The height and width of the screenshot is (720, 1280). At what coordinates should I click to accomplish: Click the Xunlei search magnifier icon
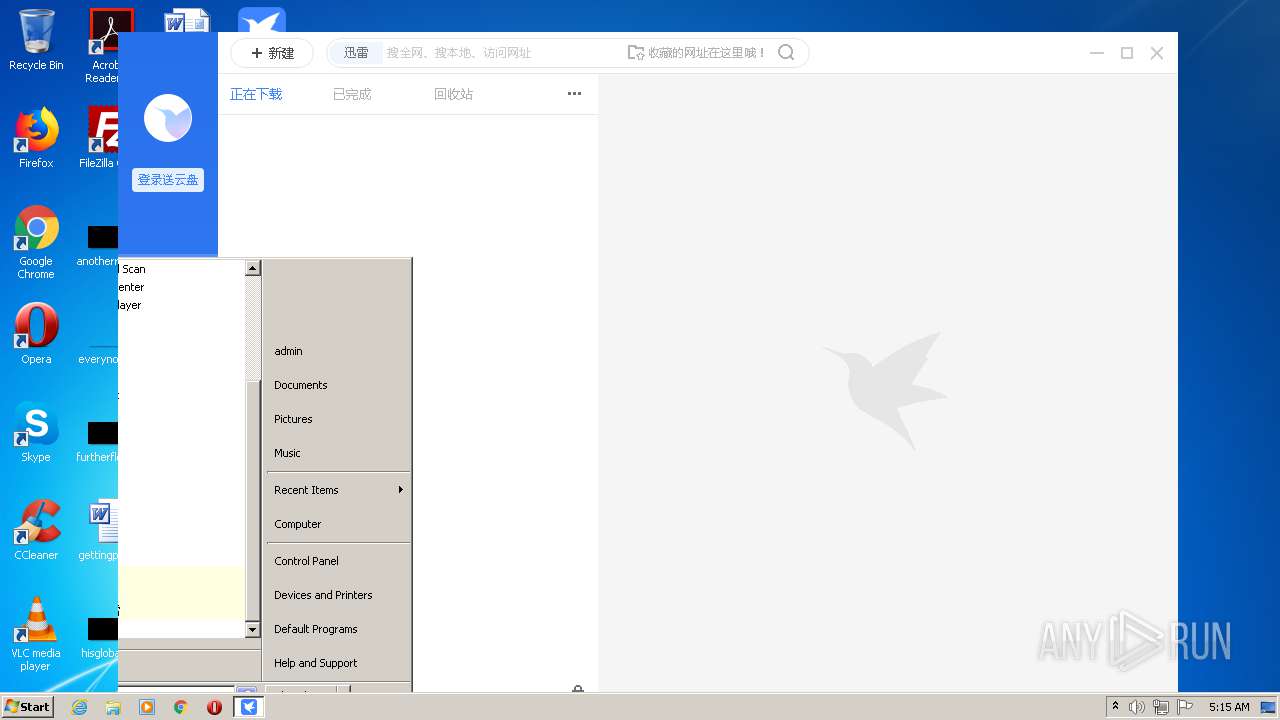coord(786,53)
